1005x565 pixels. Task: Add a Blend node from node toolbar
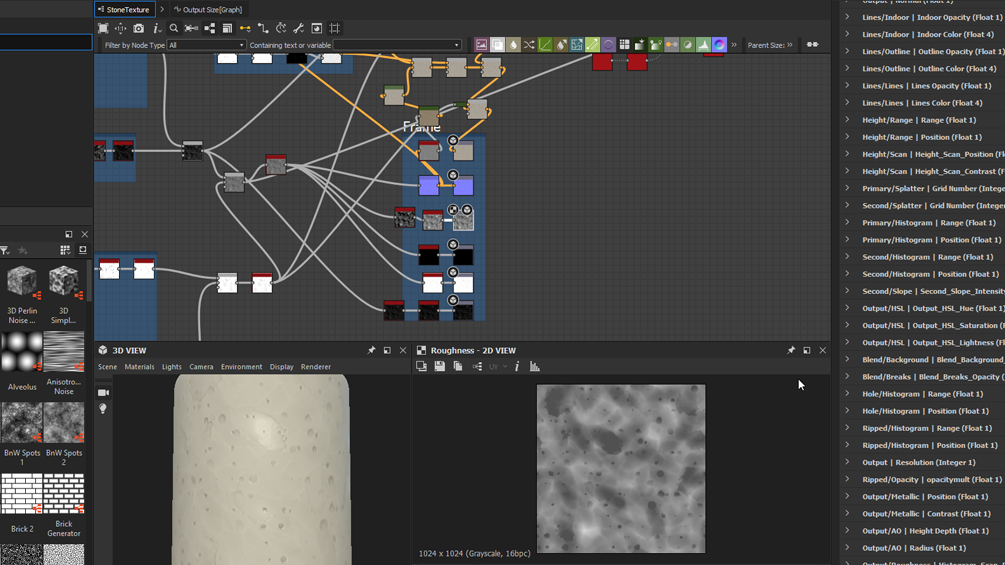497,44
